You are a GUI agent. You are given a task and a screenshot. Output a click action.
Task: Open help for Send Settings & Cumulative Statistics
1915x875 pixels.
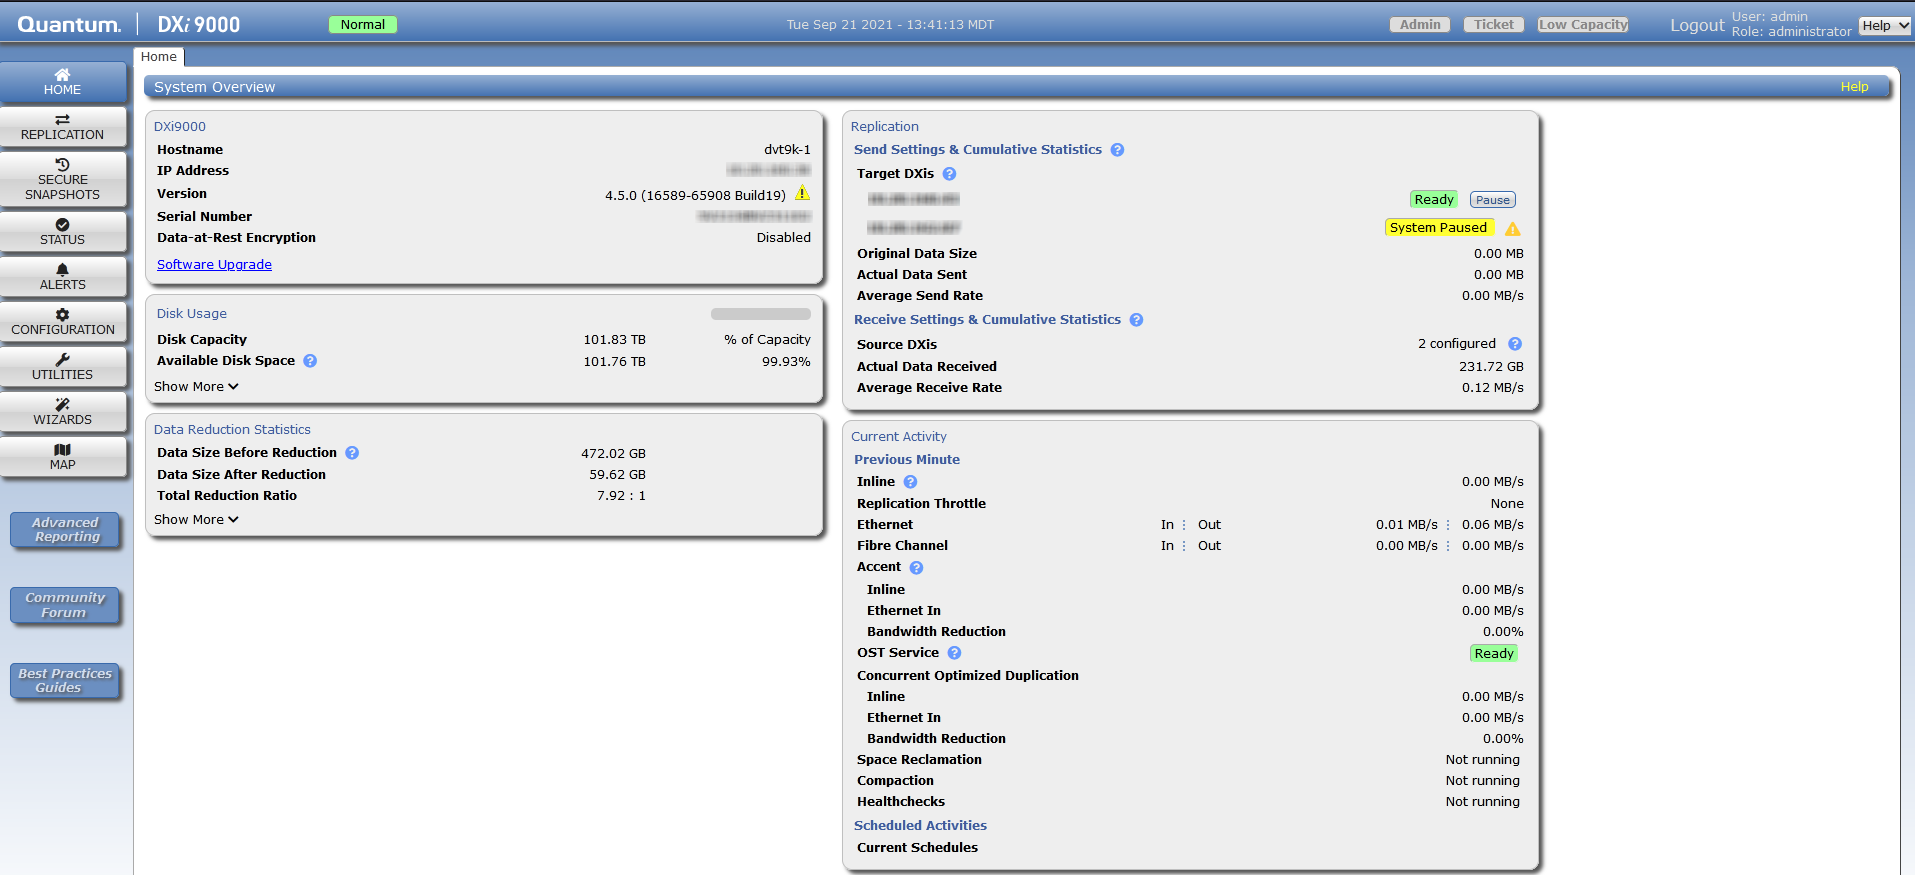(x=1117, y=150)
